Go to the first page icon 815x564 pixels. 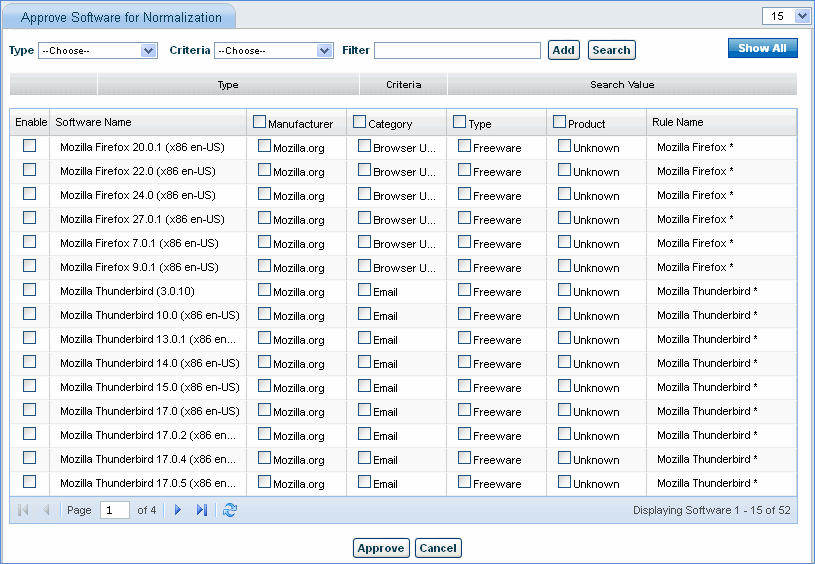click(23, 510)
